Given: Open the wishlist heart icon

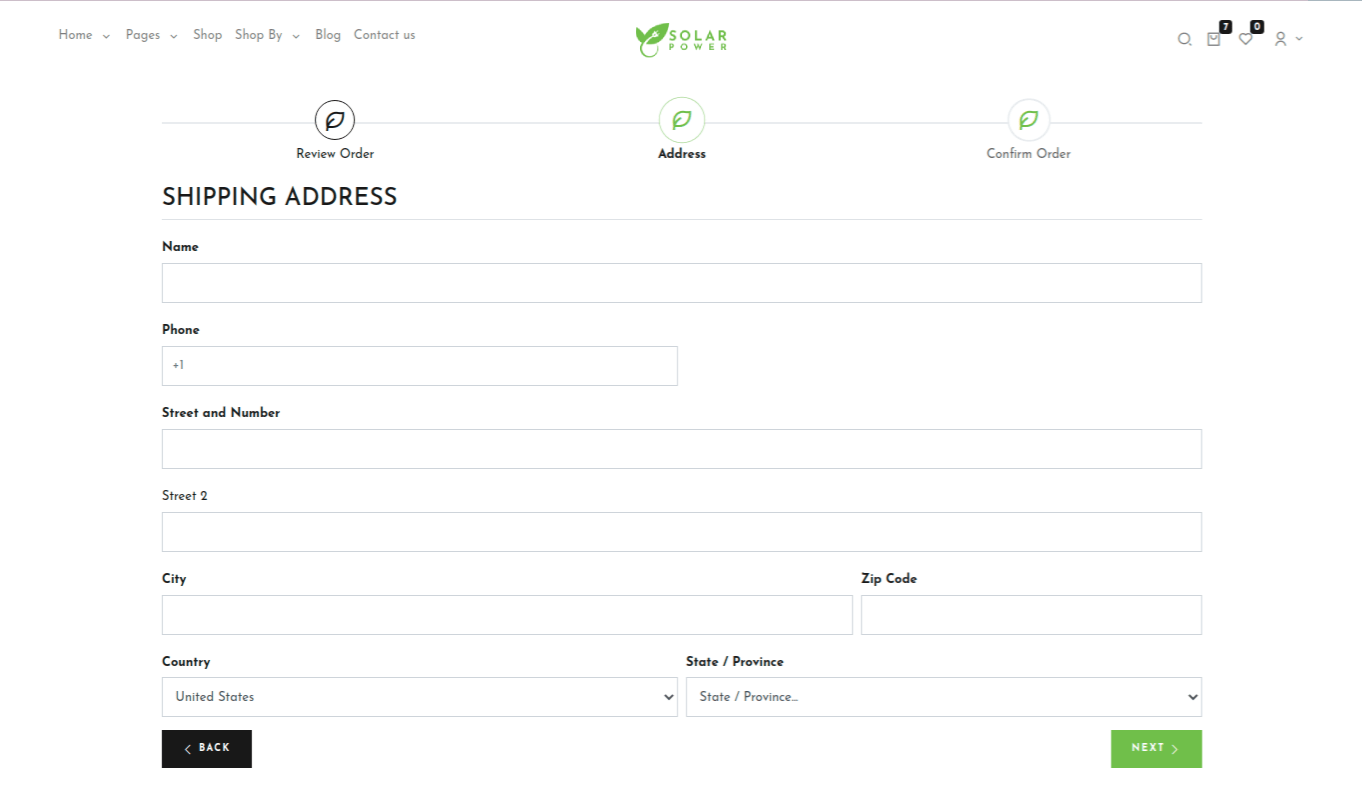Looking at the screenshot, I should (x=1245, y=39).
